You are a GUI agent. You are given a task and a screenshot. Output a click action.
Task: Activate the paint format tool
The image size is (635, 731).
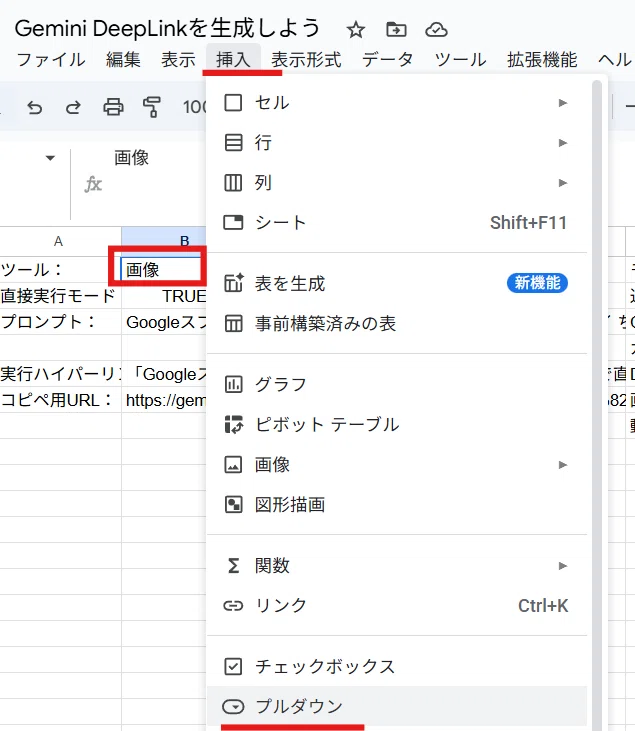[x=152, y=107]
